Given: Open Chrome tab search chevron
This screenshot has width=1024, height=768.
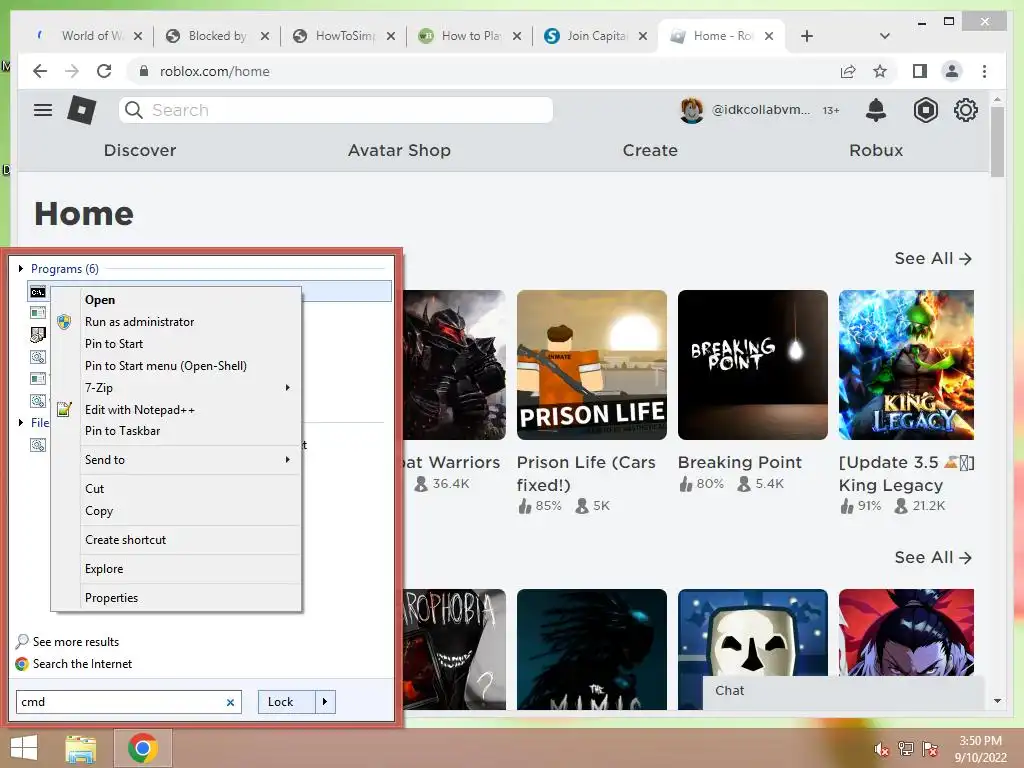Looking at the screenshot, I should click(885, 36).
